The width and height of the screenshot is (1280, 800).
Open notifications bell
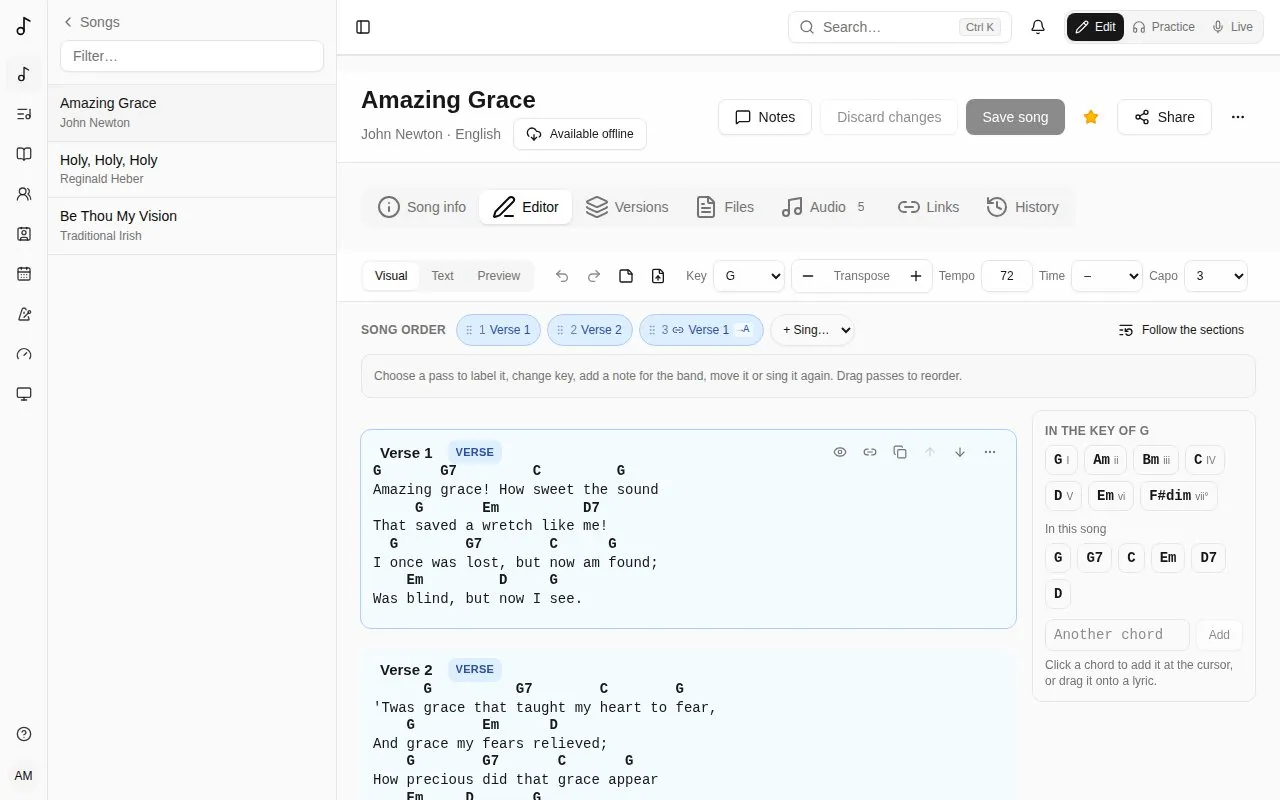click(x=1038, y=27)
